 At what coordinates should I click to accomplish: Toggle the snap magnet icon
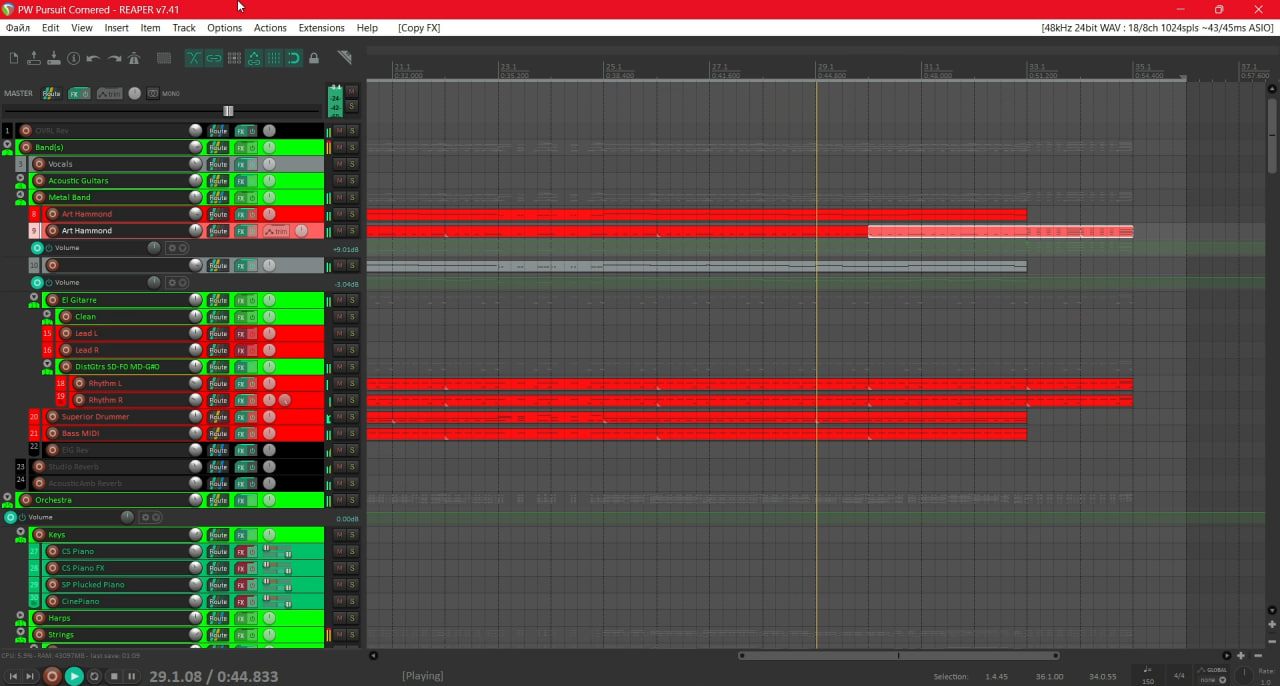pyautogui.click(x=293, y=58)
